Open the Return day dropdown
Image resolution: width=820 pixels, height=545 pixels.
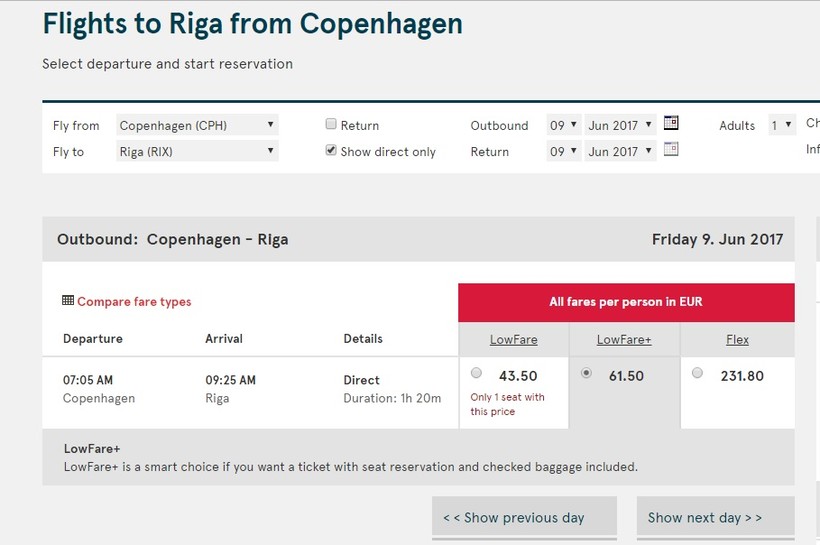[563, 151]
